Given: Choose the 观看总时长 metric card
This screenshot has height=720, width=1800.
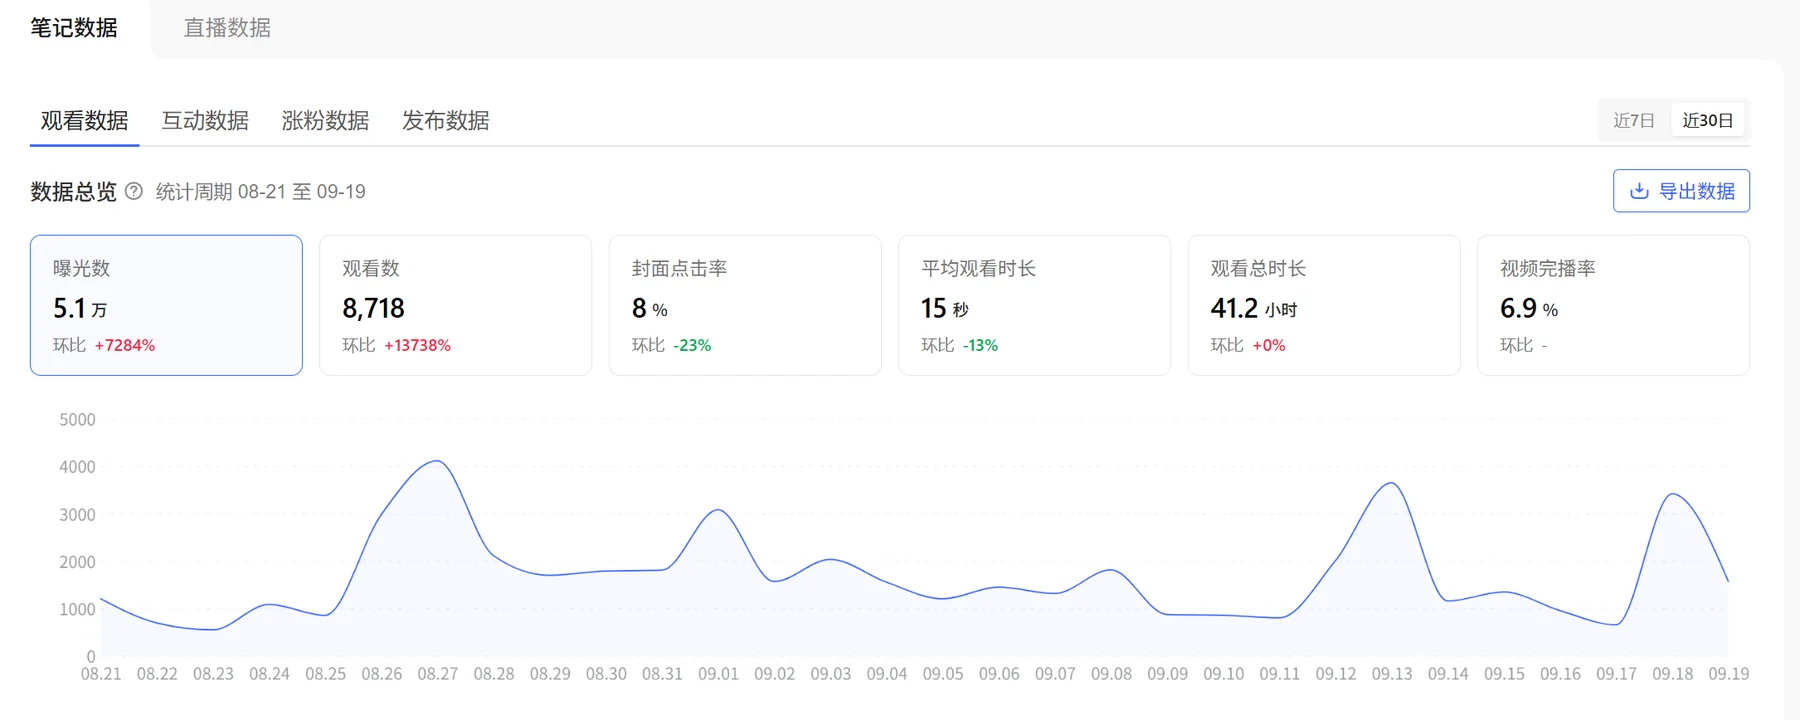Looking at the screenshot, I should click(1324, 305).
